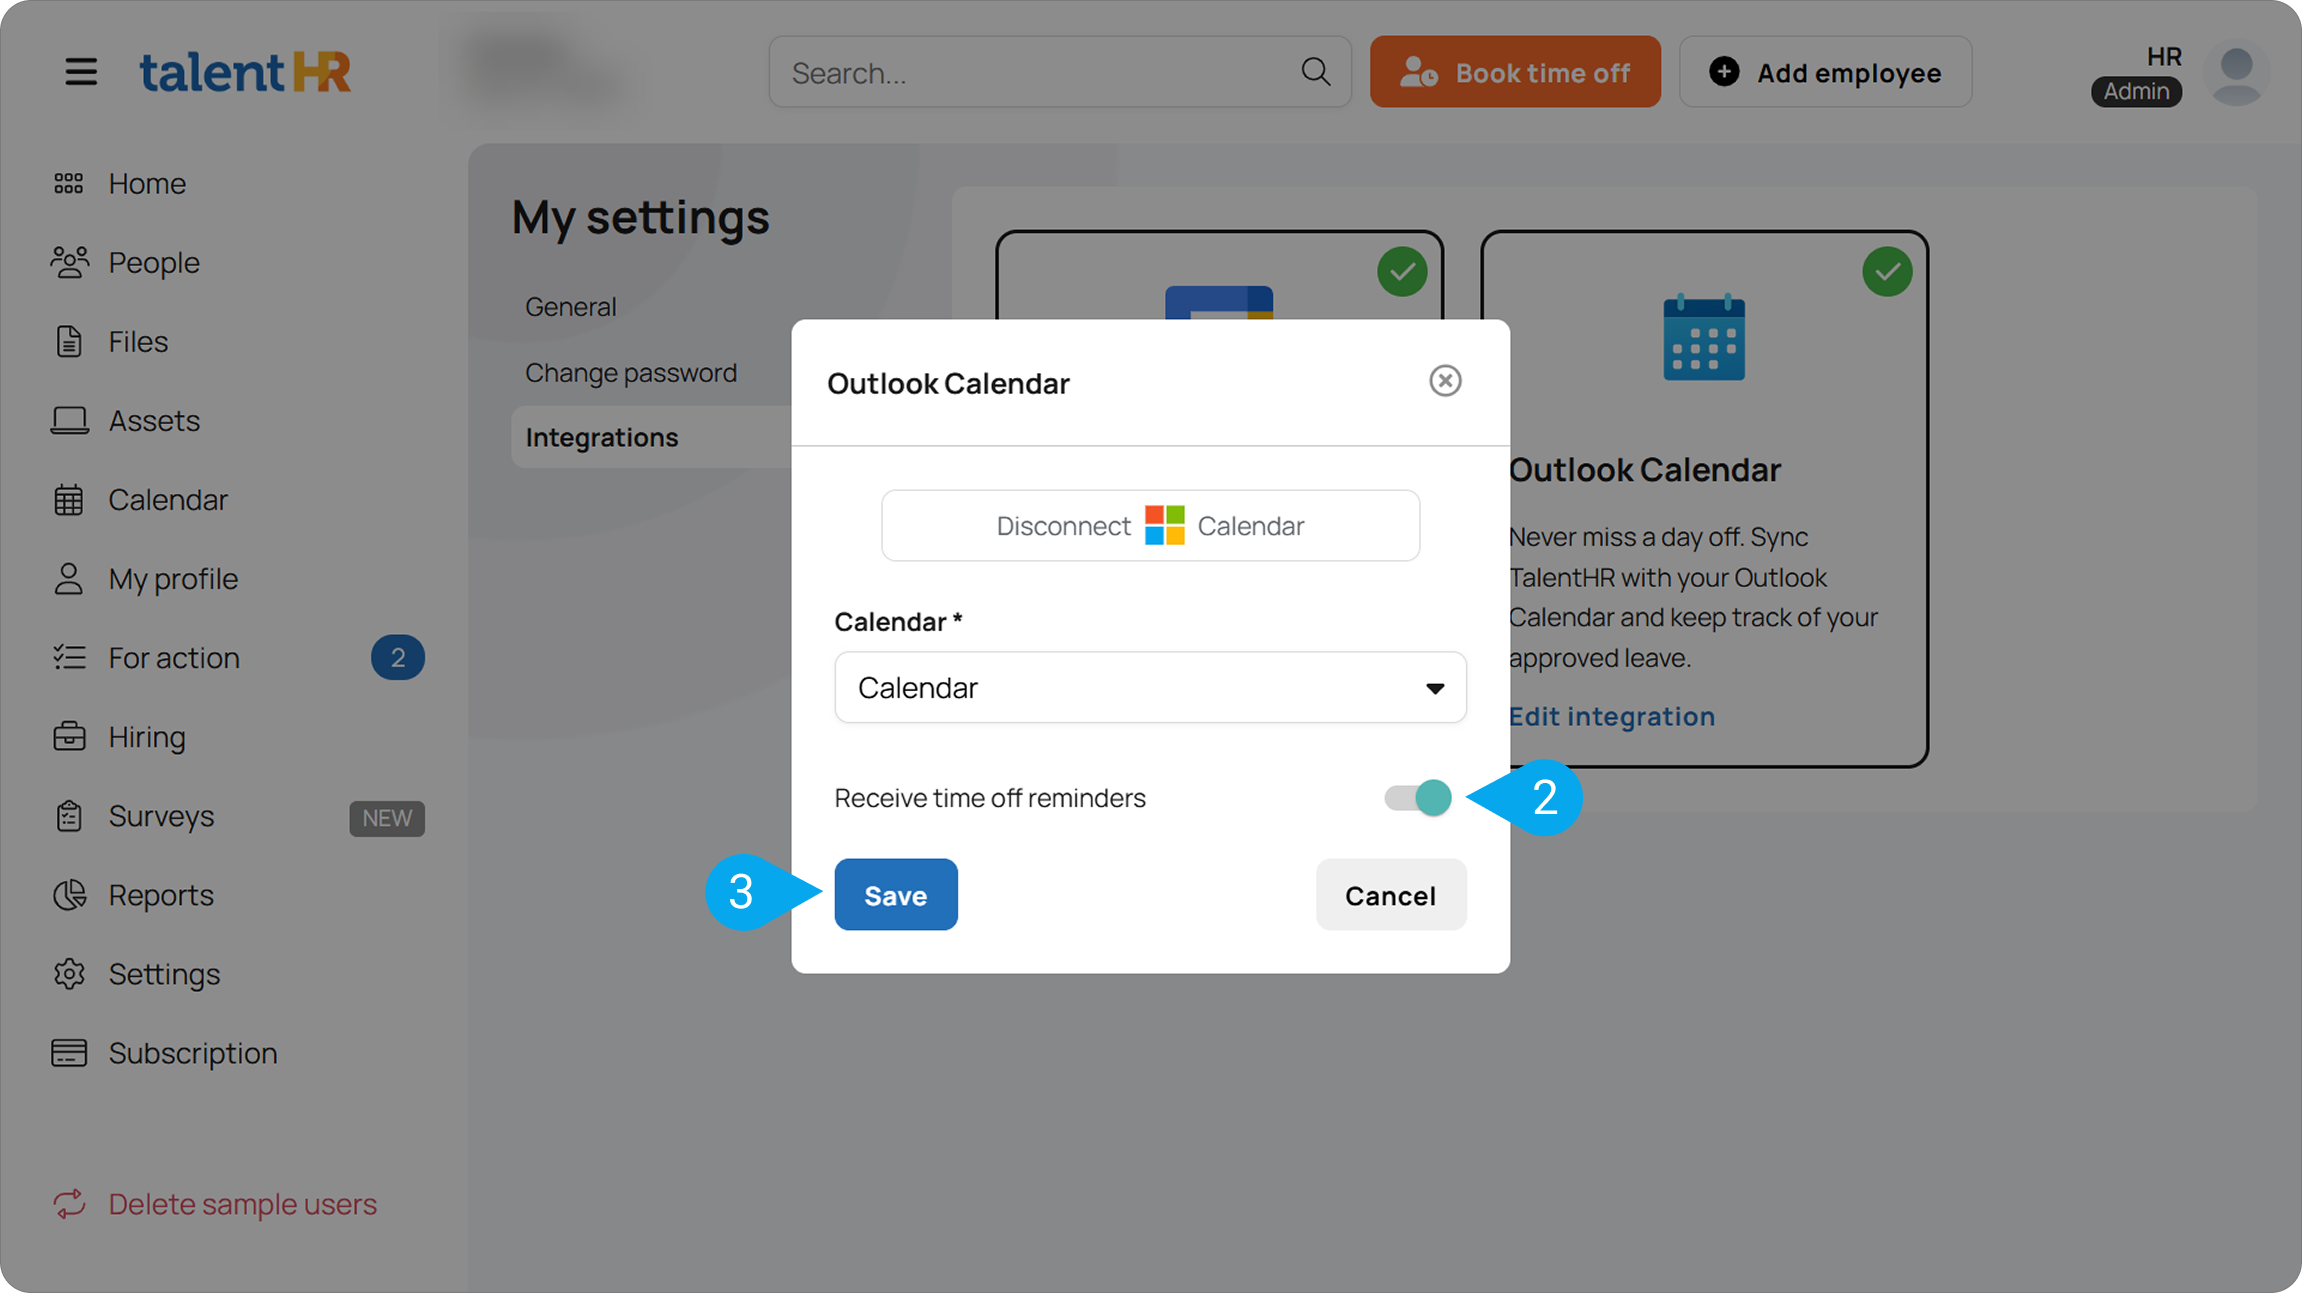Screen dimensions: 2302x1293
Task: Click Disconnect Calendar button
Action: [x=1150, y=525]
